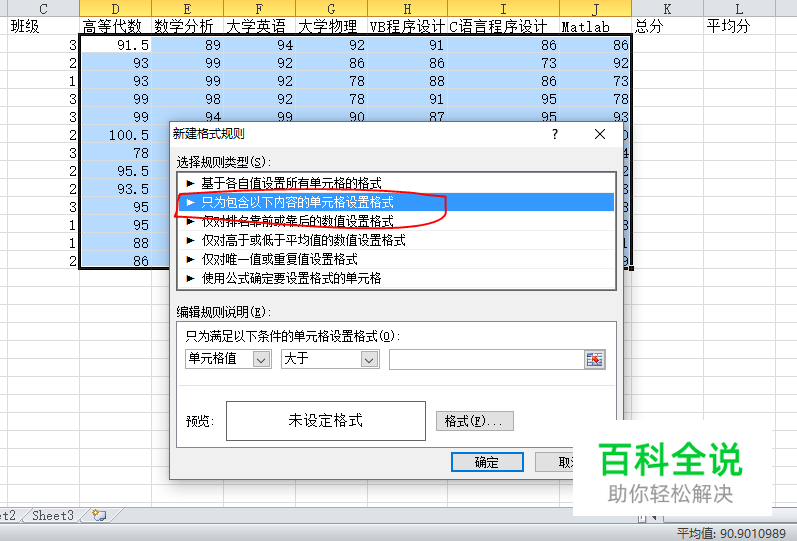Click the 大学物理 header cell
The width and height of the screenshot is (797, 541).
[x=331, y=26]
